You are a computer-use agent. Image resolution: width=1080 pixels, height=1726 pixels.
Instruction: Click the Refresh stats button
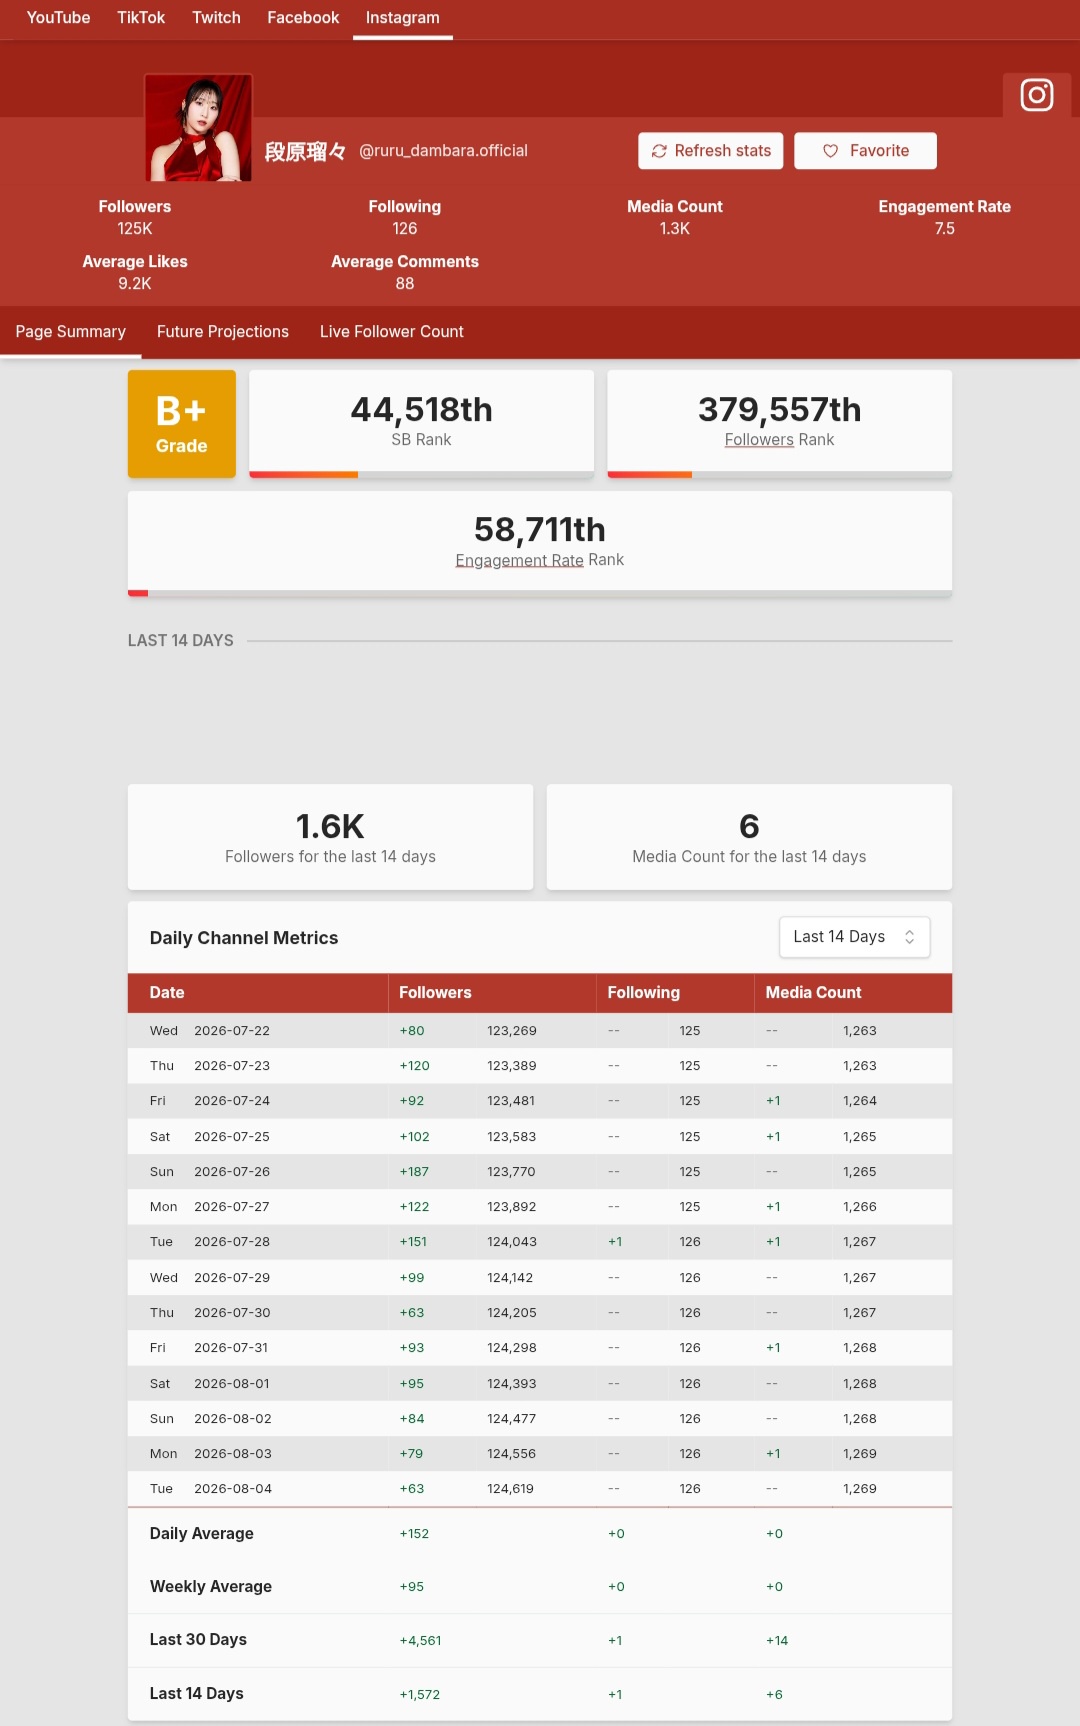click(x=711, y=151)
